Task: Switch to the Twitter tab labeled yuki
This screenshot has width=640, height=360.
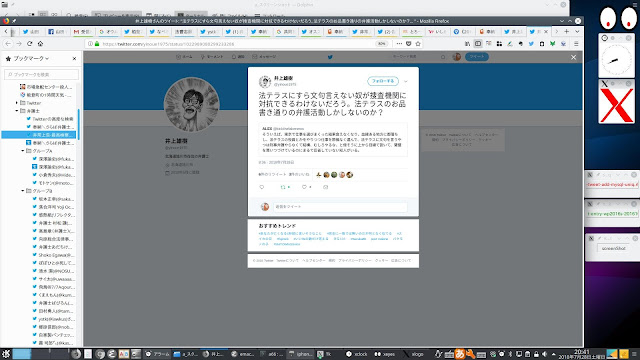Action: [209, 31]
